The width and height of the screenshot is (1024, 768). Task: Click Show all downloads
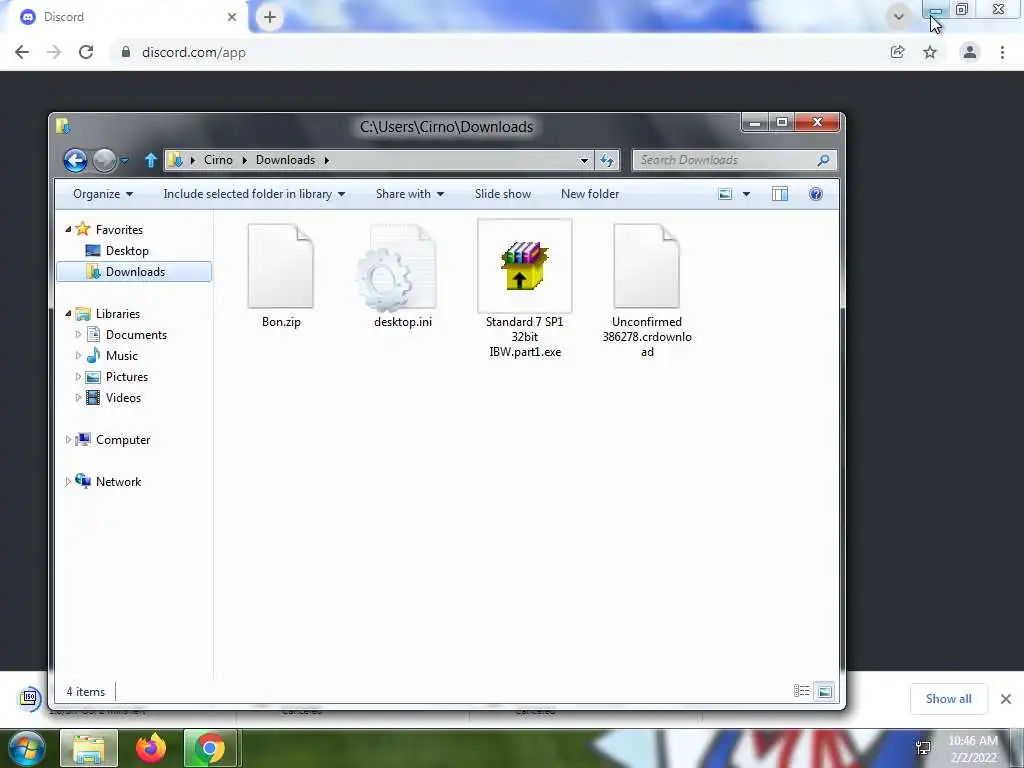click(x=948, y=699)
